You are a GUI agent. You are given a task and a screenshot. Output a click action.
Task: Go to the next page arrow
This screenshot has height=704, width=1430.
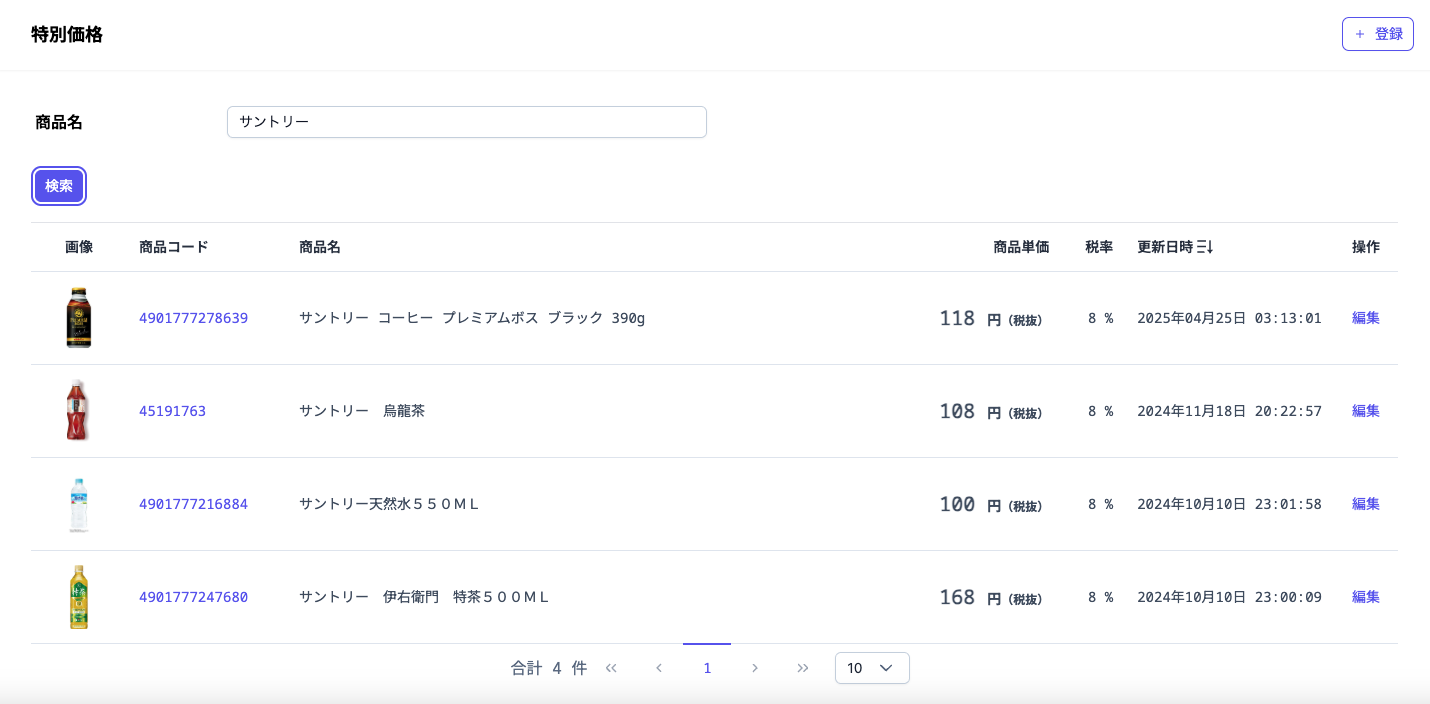pos(755,668)
